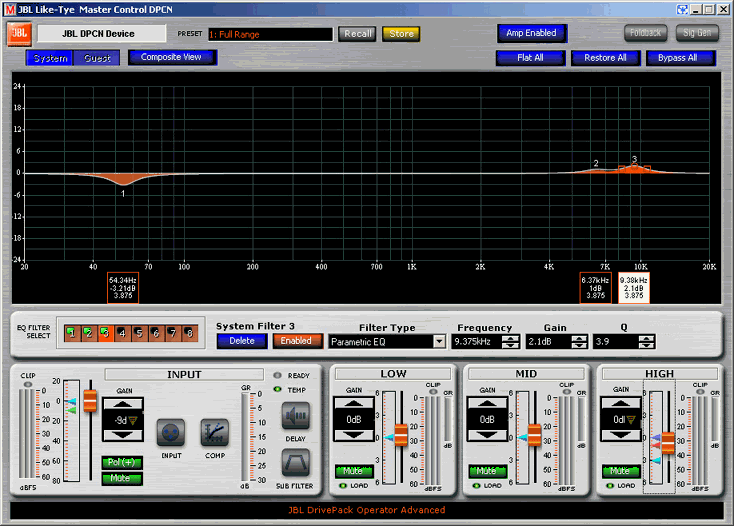Open the INPUT source settings icon
The width and height of the screenshot is (734, 526).
pos(170,433)
